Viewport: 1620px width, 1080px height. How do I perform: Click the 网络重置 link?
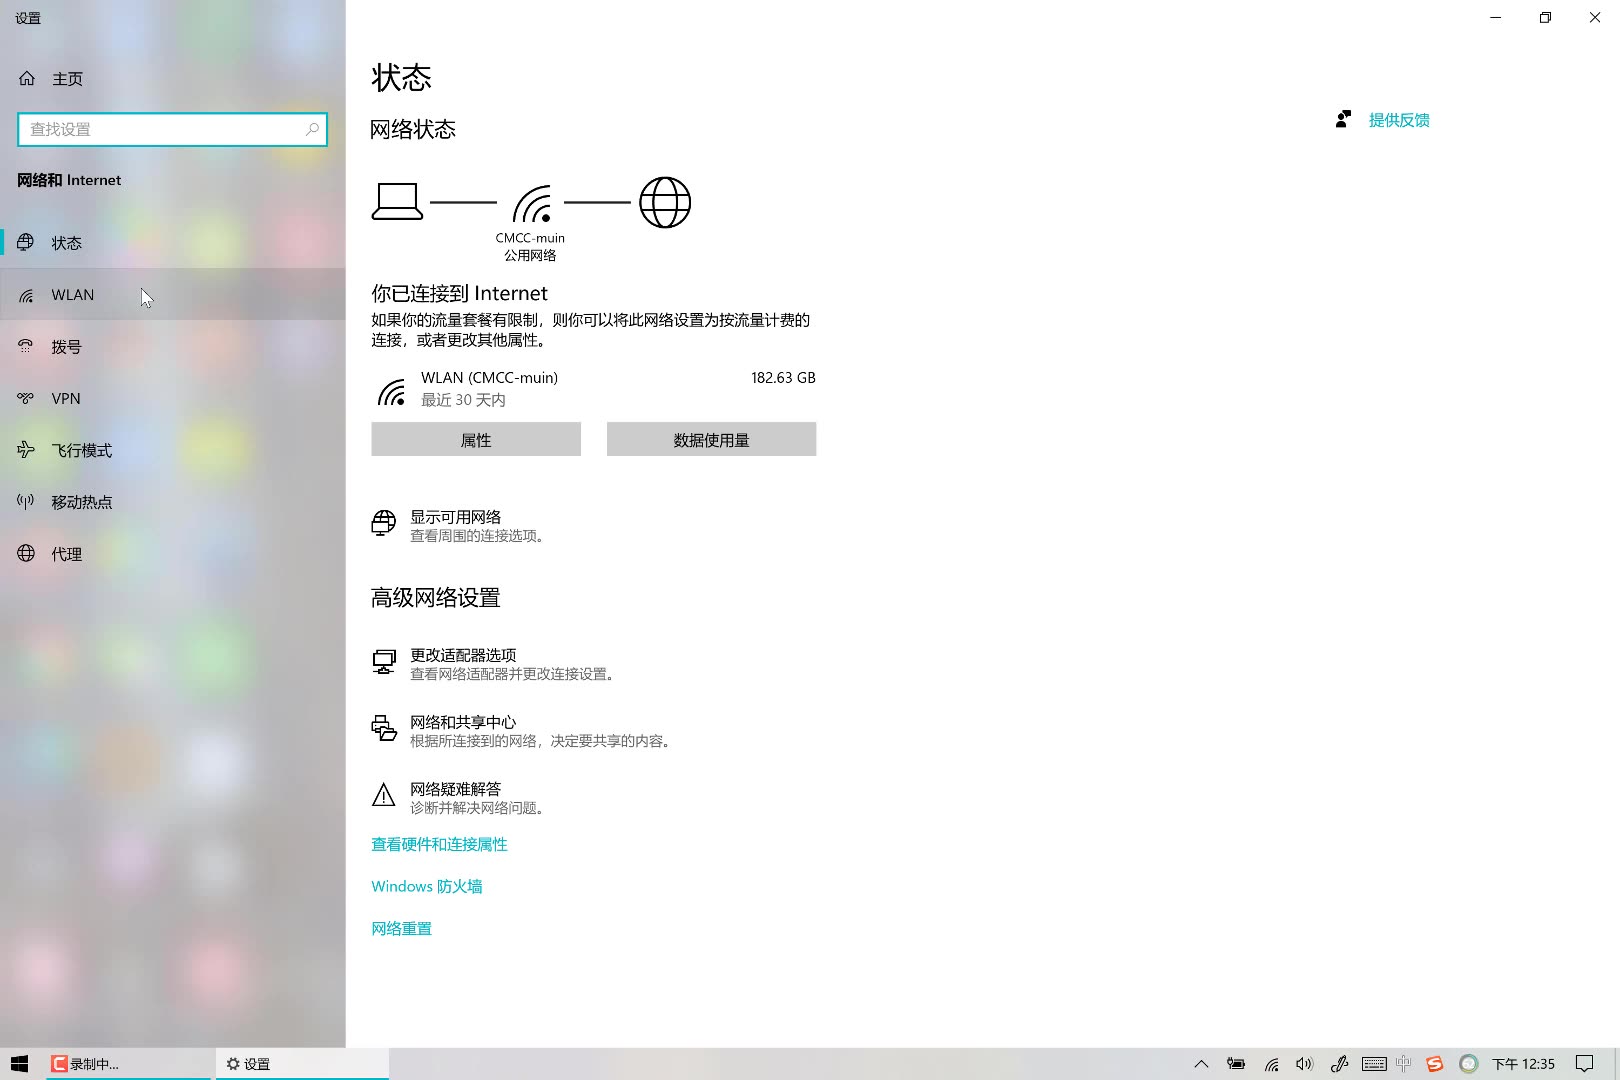tap(401, 928)
